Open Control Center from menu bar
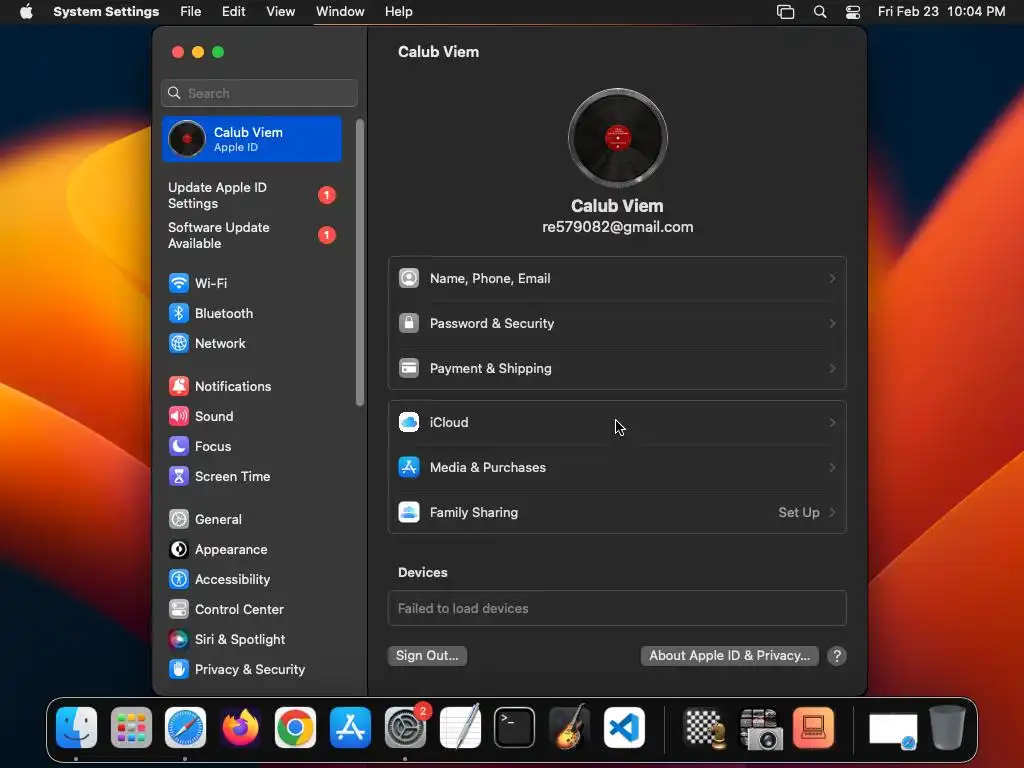The width and height of the screenshot is (1024, 768). pyautogui.click(x=852, y=12)
